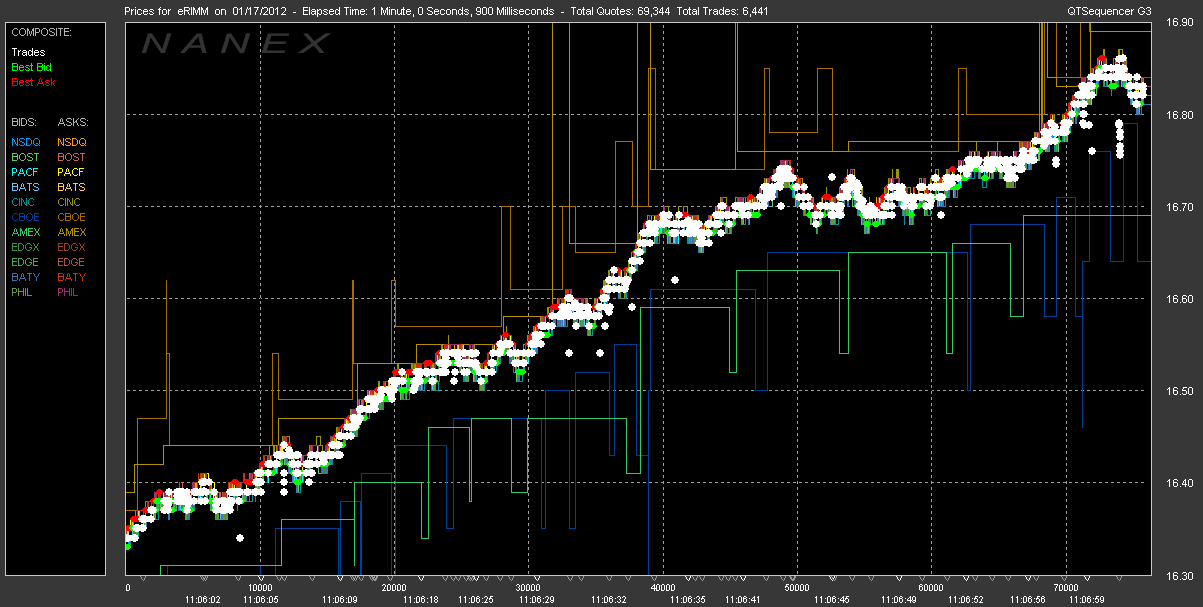Select BOST in the BIDS column

26,157
